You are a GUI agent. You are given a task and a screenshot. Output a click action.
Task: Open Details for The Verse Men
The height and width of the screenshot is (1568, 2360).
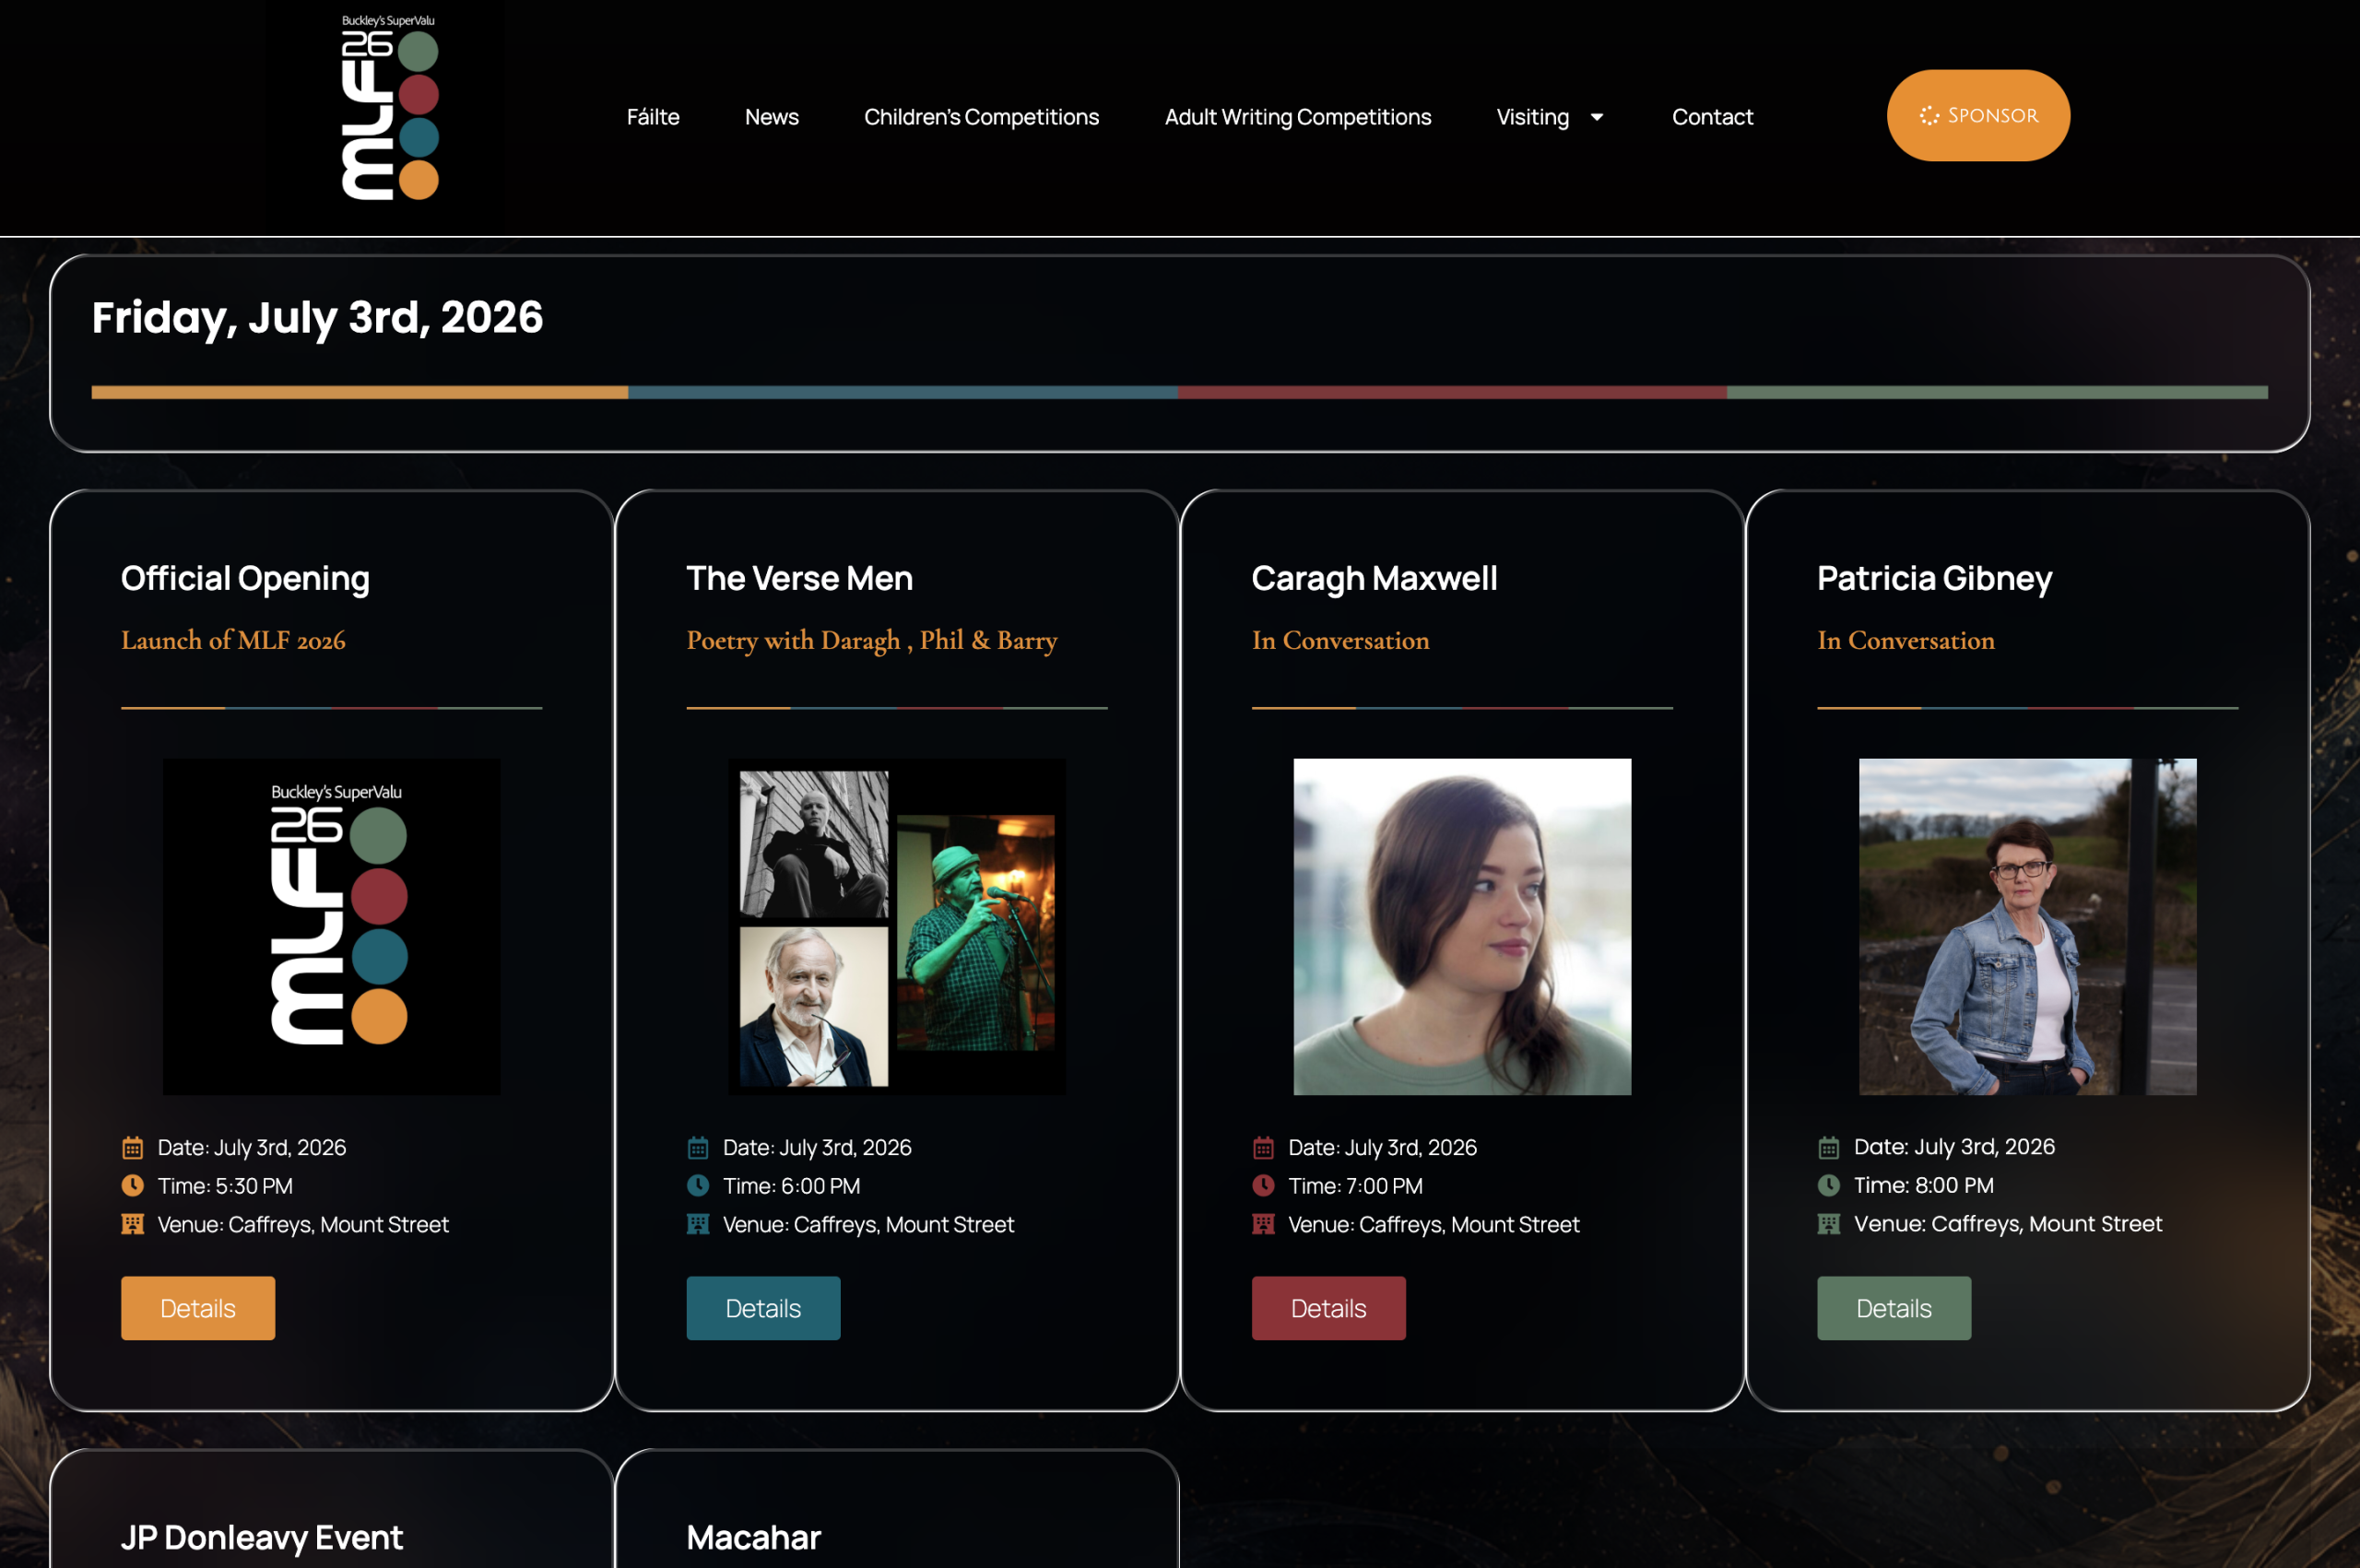pyautogui.click(x=763, y=1308)
